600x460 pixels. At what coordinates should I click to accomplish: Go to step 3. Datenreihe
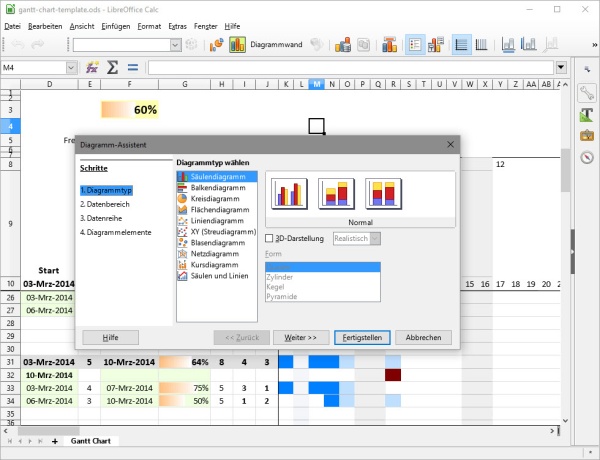tap(101, 219)
